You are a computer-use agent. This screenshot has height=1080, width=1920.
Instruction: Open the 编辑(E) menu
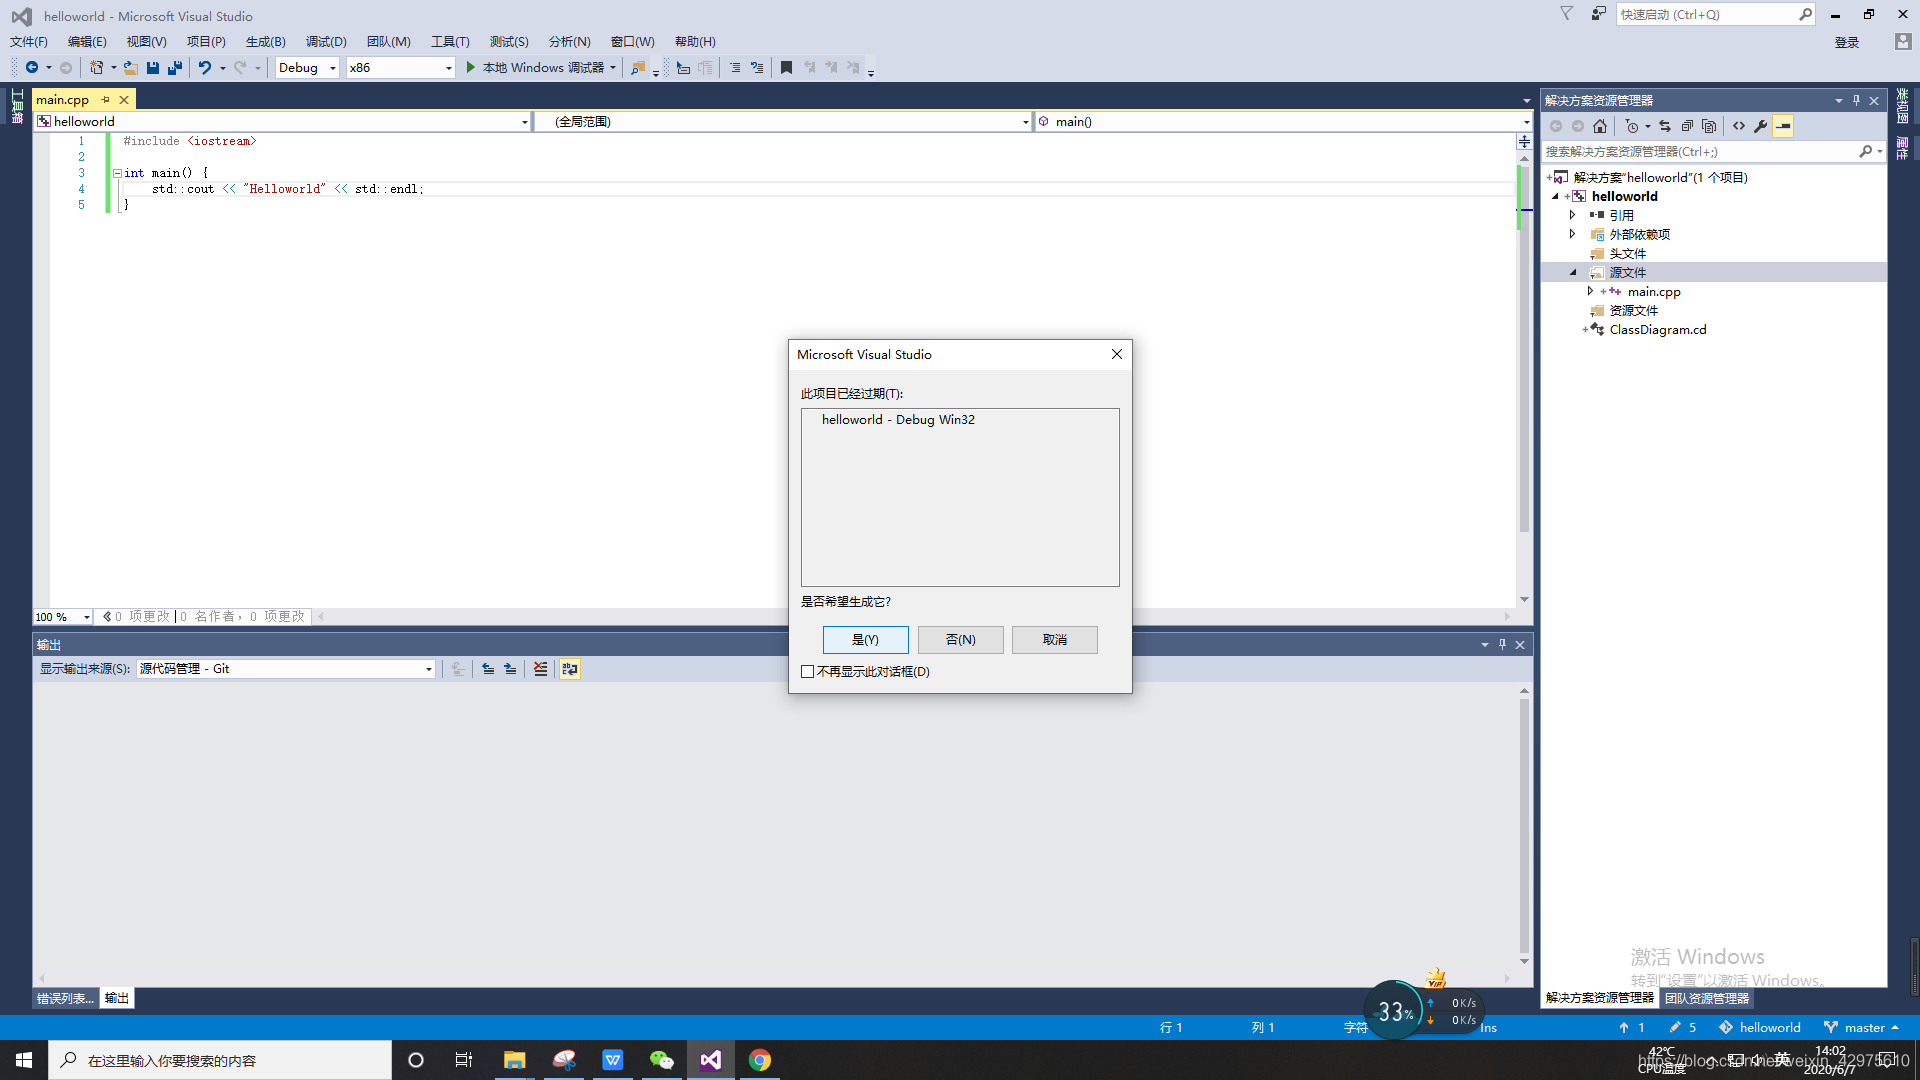tap(87, 42)
